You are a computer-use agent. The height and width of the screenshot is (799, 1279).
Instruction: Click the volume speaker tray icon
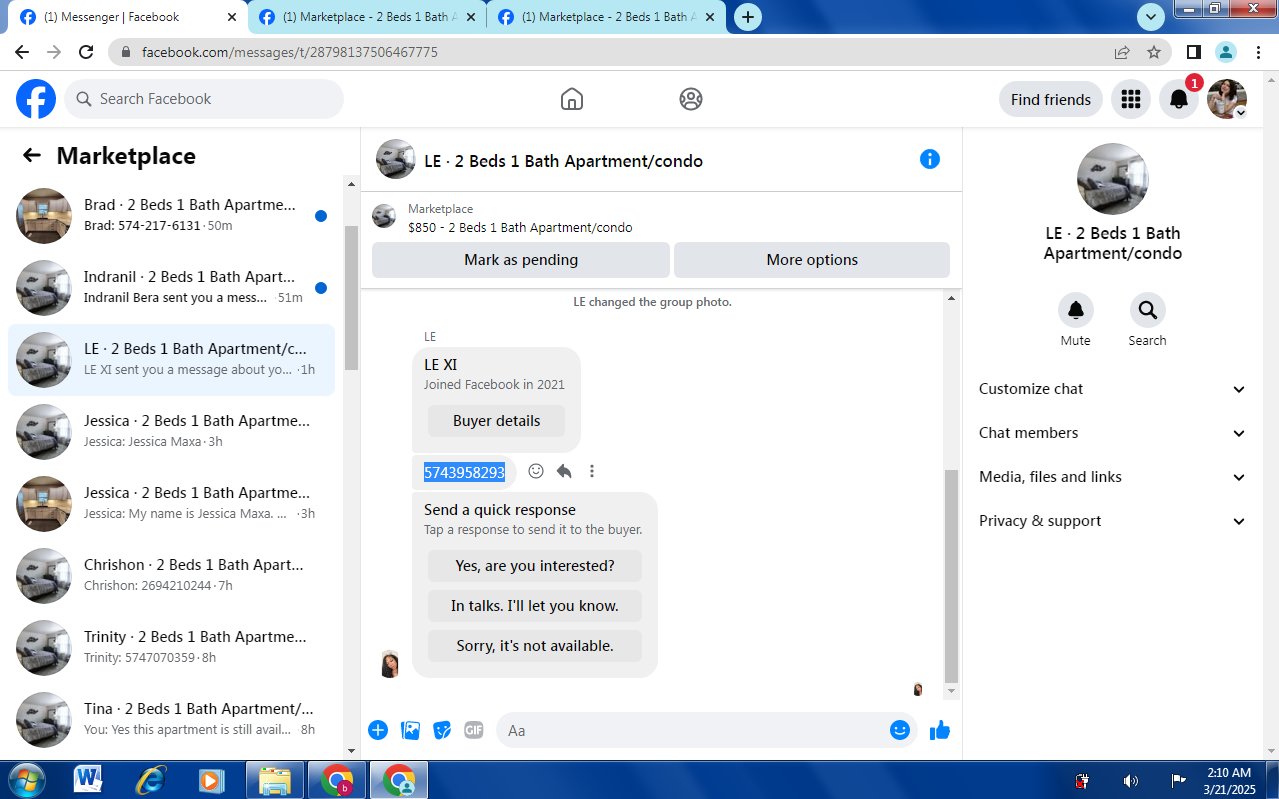(x=1131, y=781)
